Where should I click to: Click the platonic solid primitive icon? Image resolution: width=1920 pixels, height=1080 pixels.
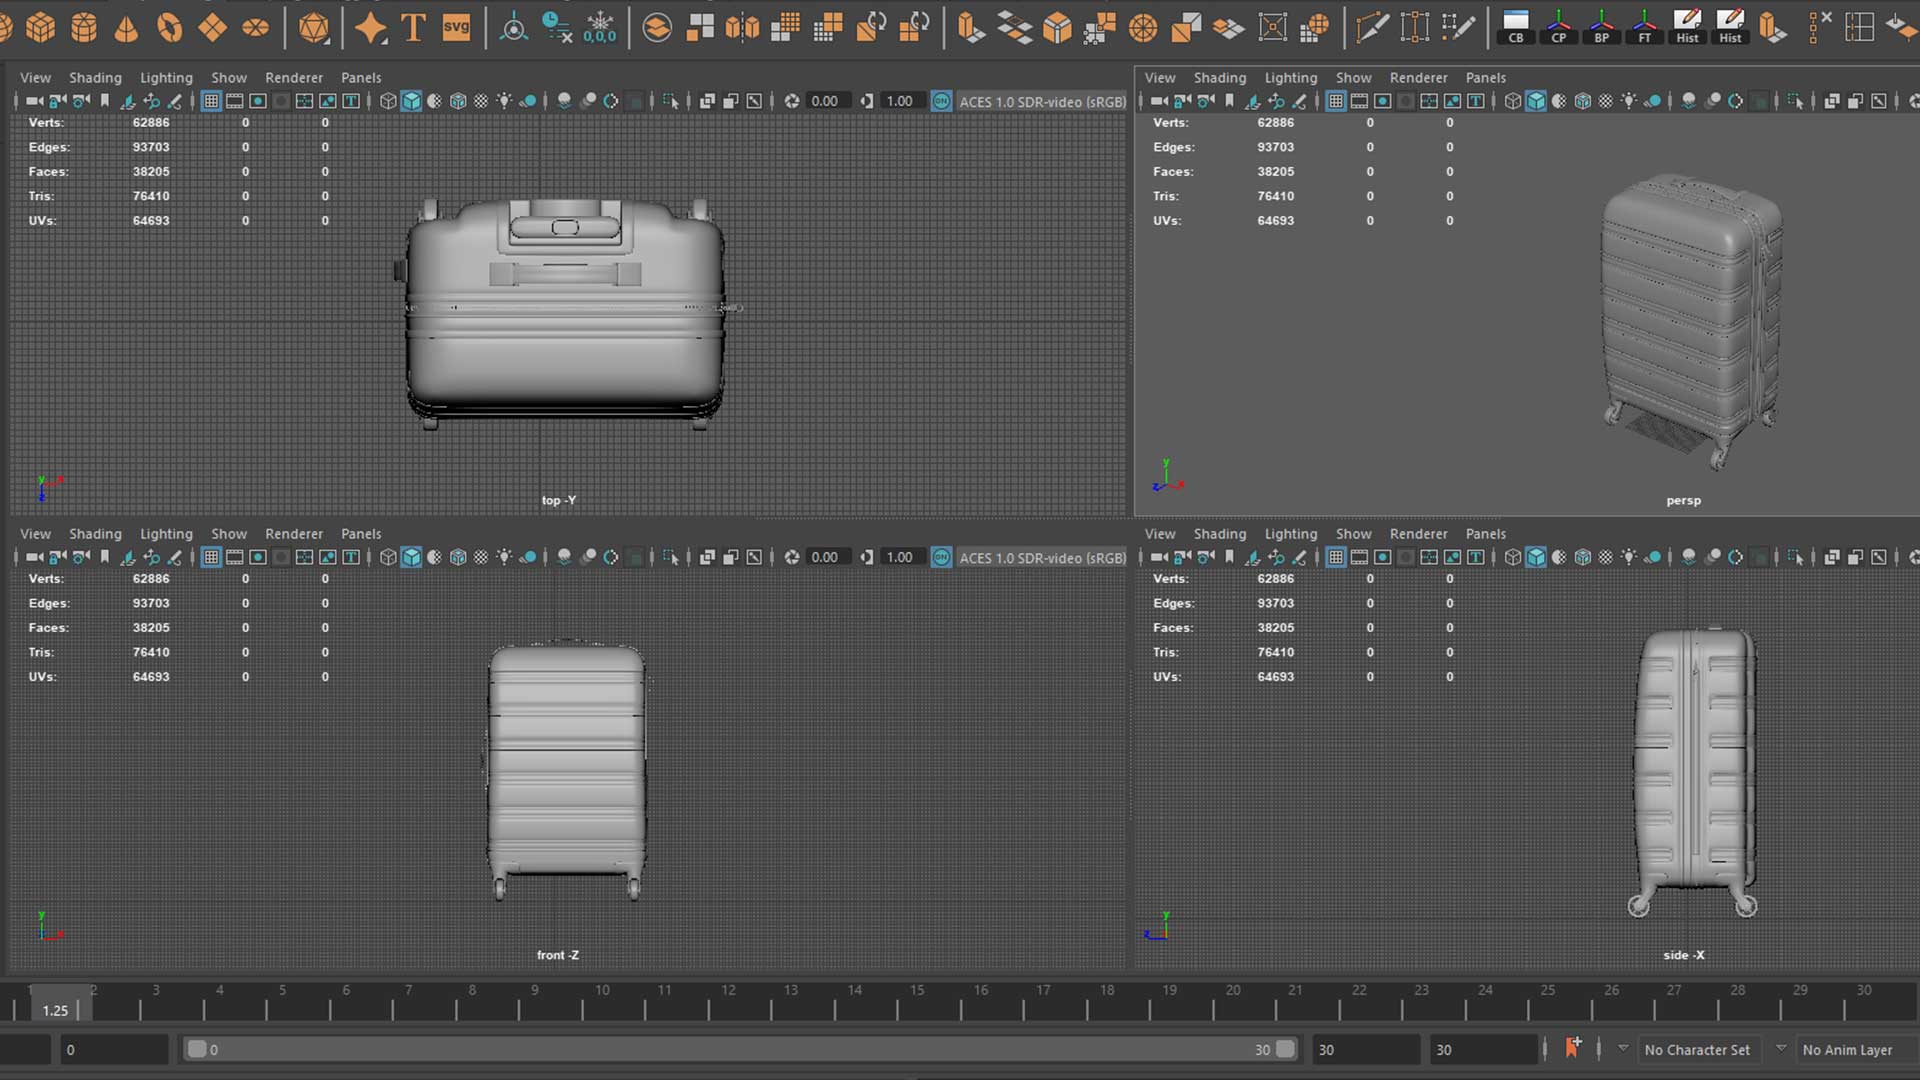(x=313, y=28)
